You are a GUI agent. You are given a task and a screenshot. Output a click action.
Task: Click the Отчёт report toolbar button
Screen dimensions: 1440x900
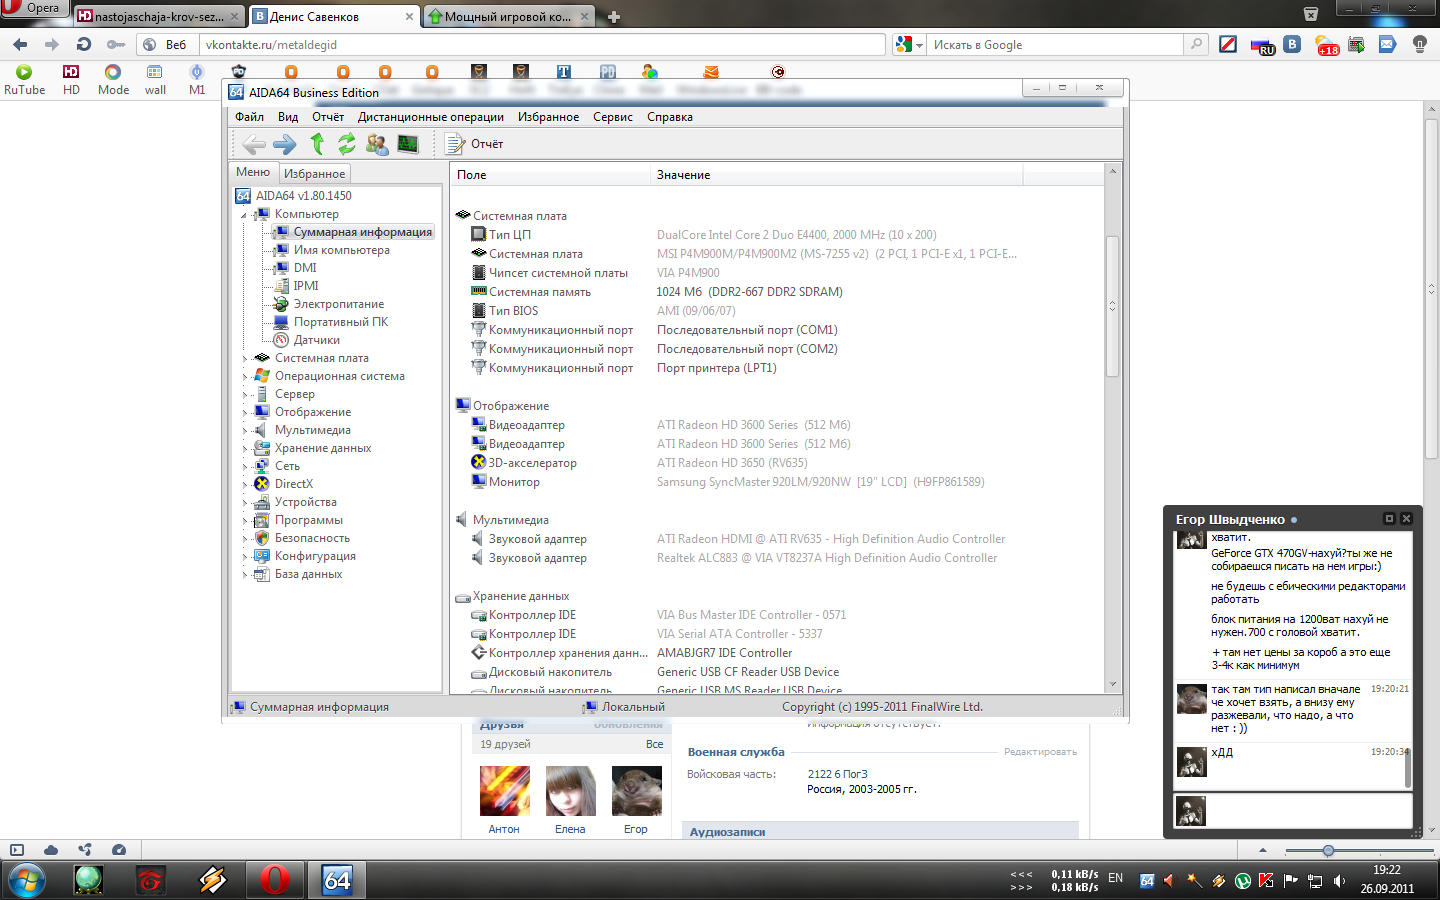click(475, 144)
